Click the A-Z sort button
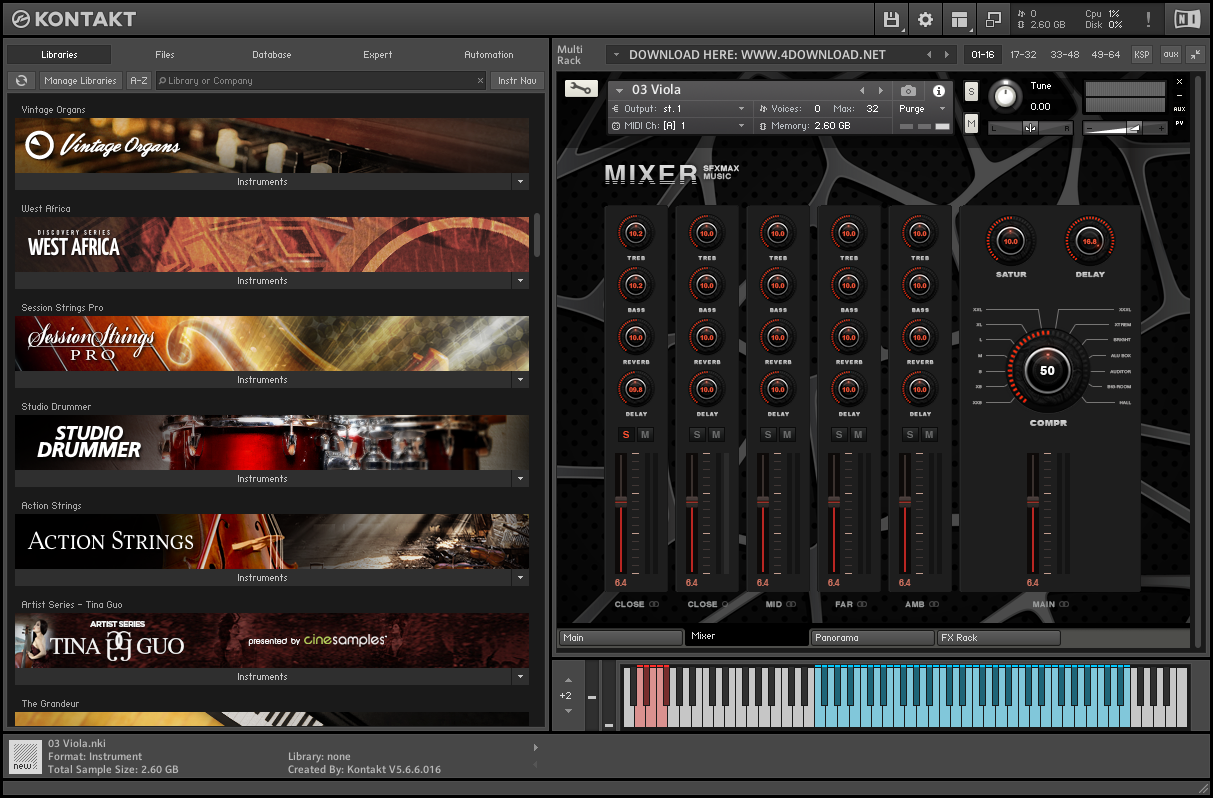Screen dimensions: 1213x798 point(139,81)
